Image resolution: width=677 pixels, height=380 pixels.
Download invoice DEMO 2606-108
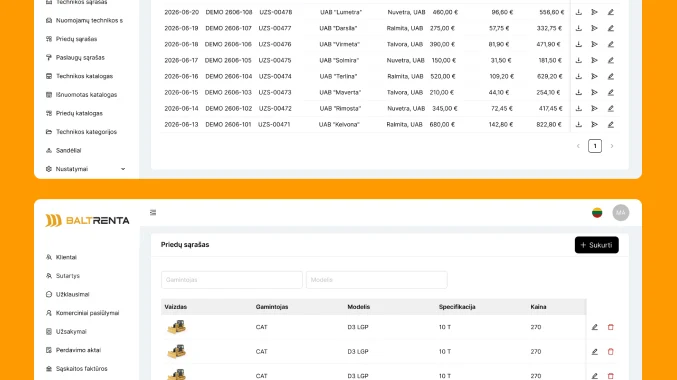pos(579,12)
